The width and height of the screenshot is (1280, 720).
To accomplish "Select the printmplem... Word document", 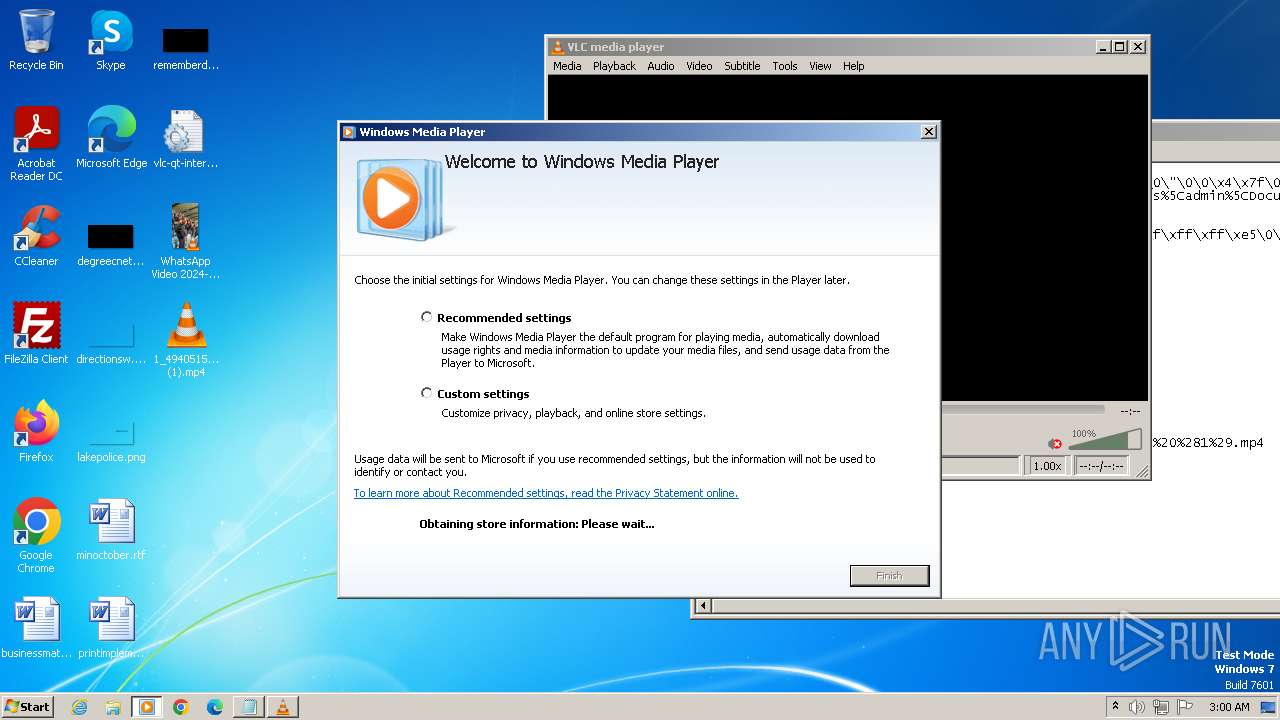I will click(110, 628).
